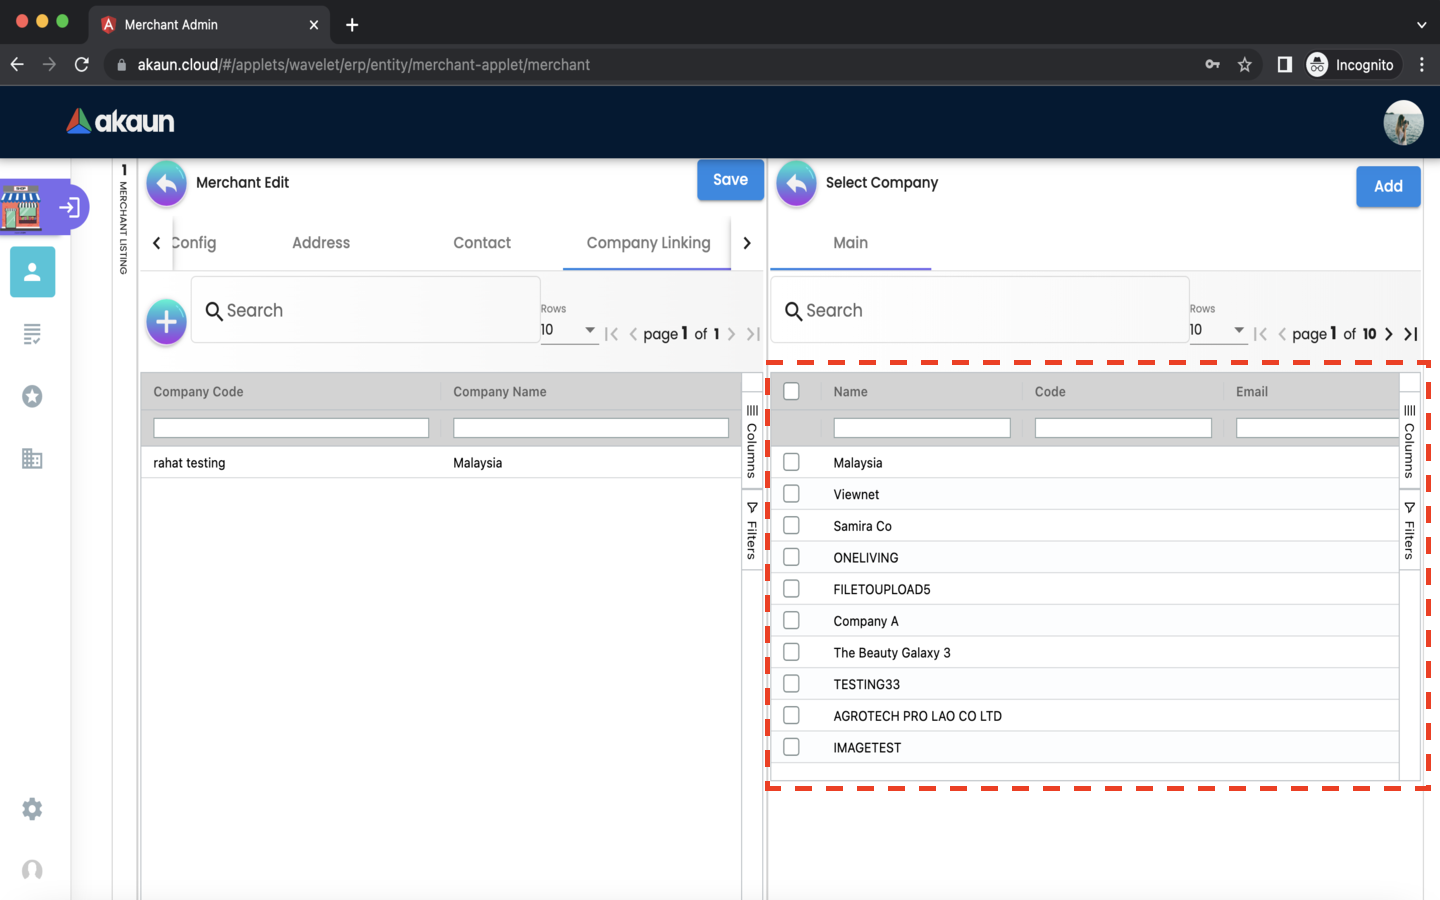
Task: Select the Samira Co checkbox
Action: (x=791, y=526)
